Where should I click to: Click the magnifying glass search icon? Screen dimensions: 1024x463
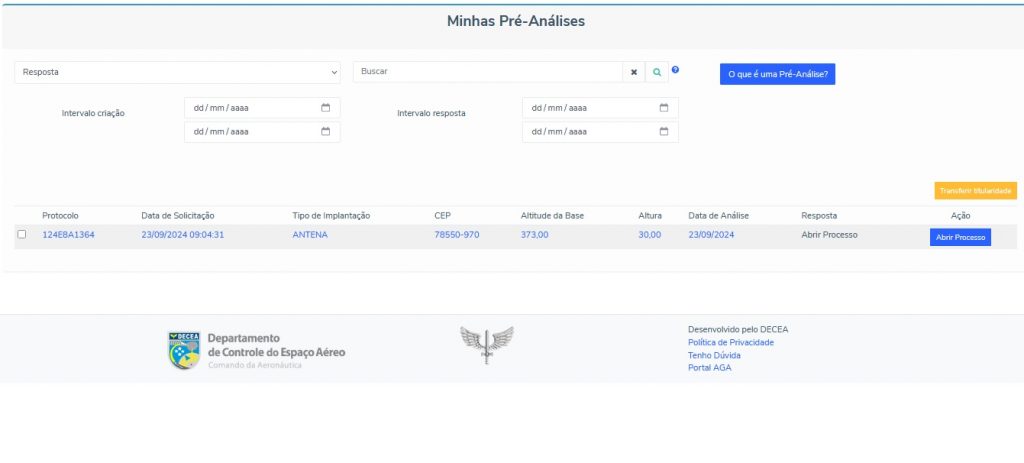tap(657, 73)
